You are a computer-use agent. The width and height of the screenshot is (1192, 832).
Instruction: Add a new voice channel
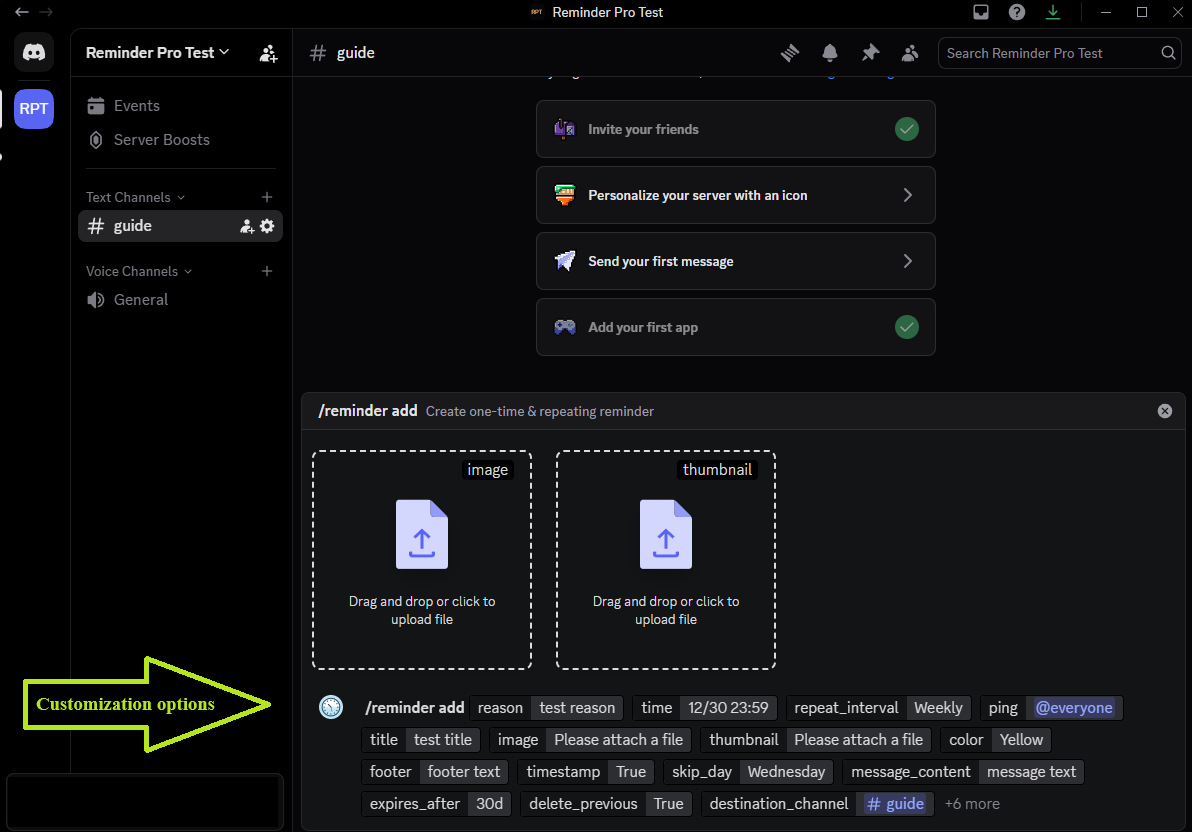click(267, 271)
